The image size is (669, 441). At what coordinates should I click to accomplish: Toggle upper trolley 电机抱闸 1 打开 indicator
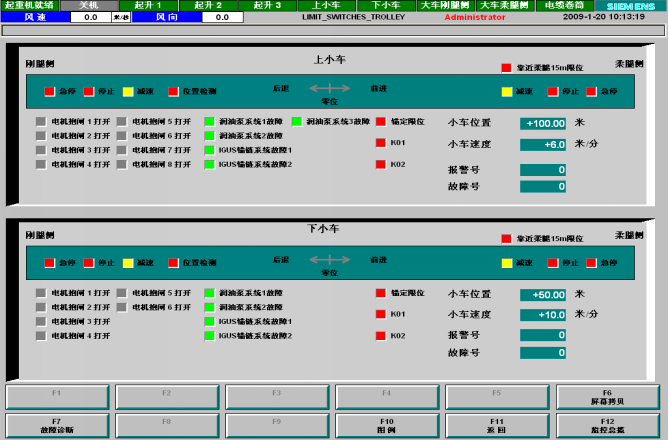click(x=40, y=122)
